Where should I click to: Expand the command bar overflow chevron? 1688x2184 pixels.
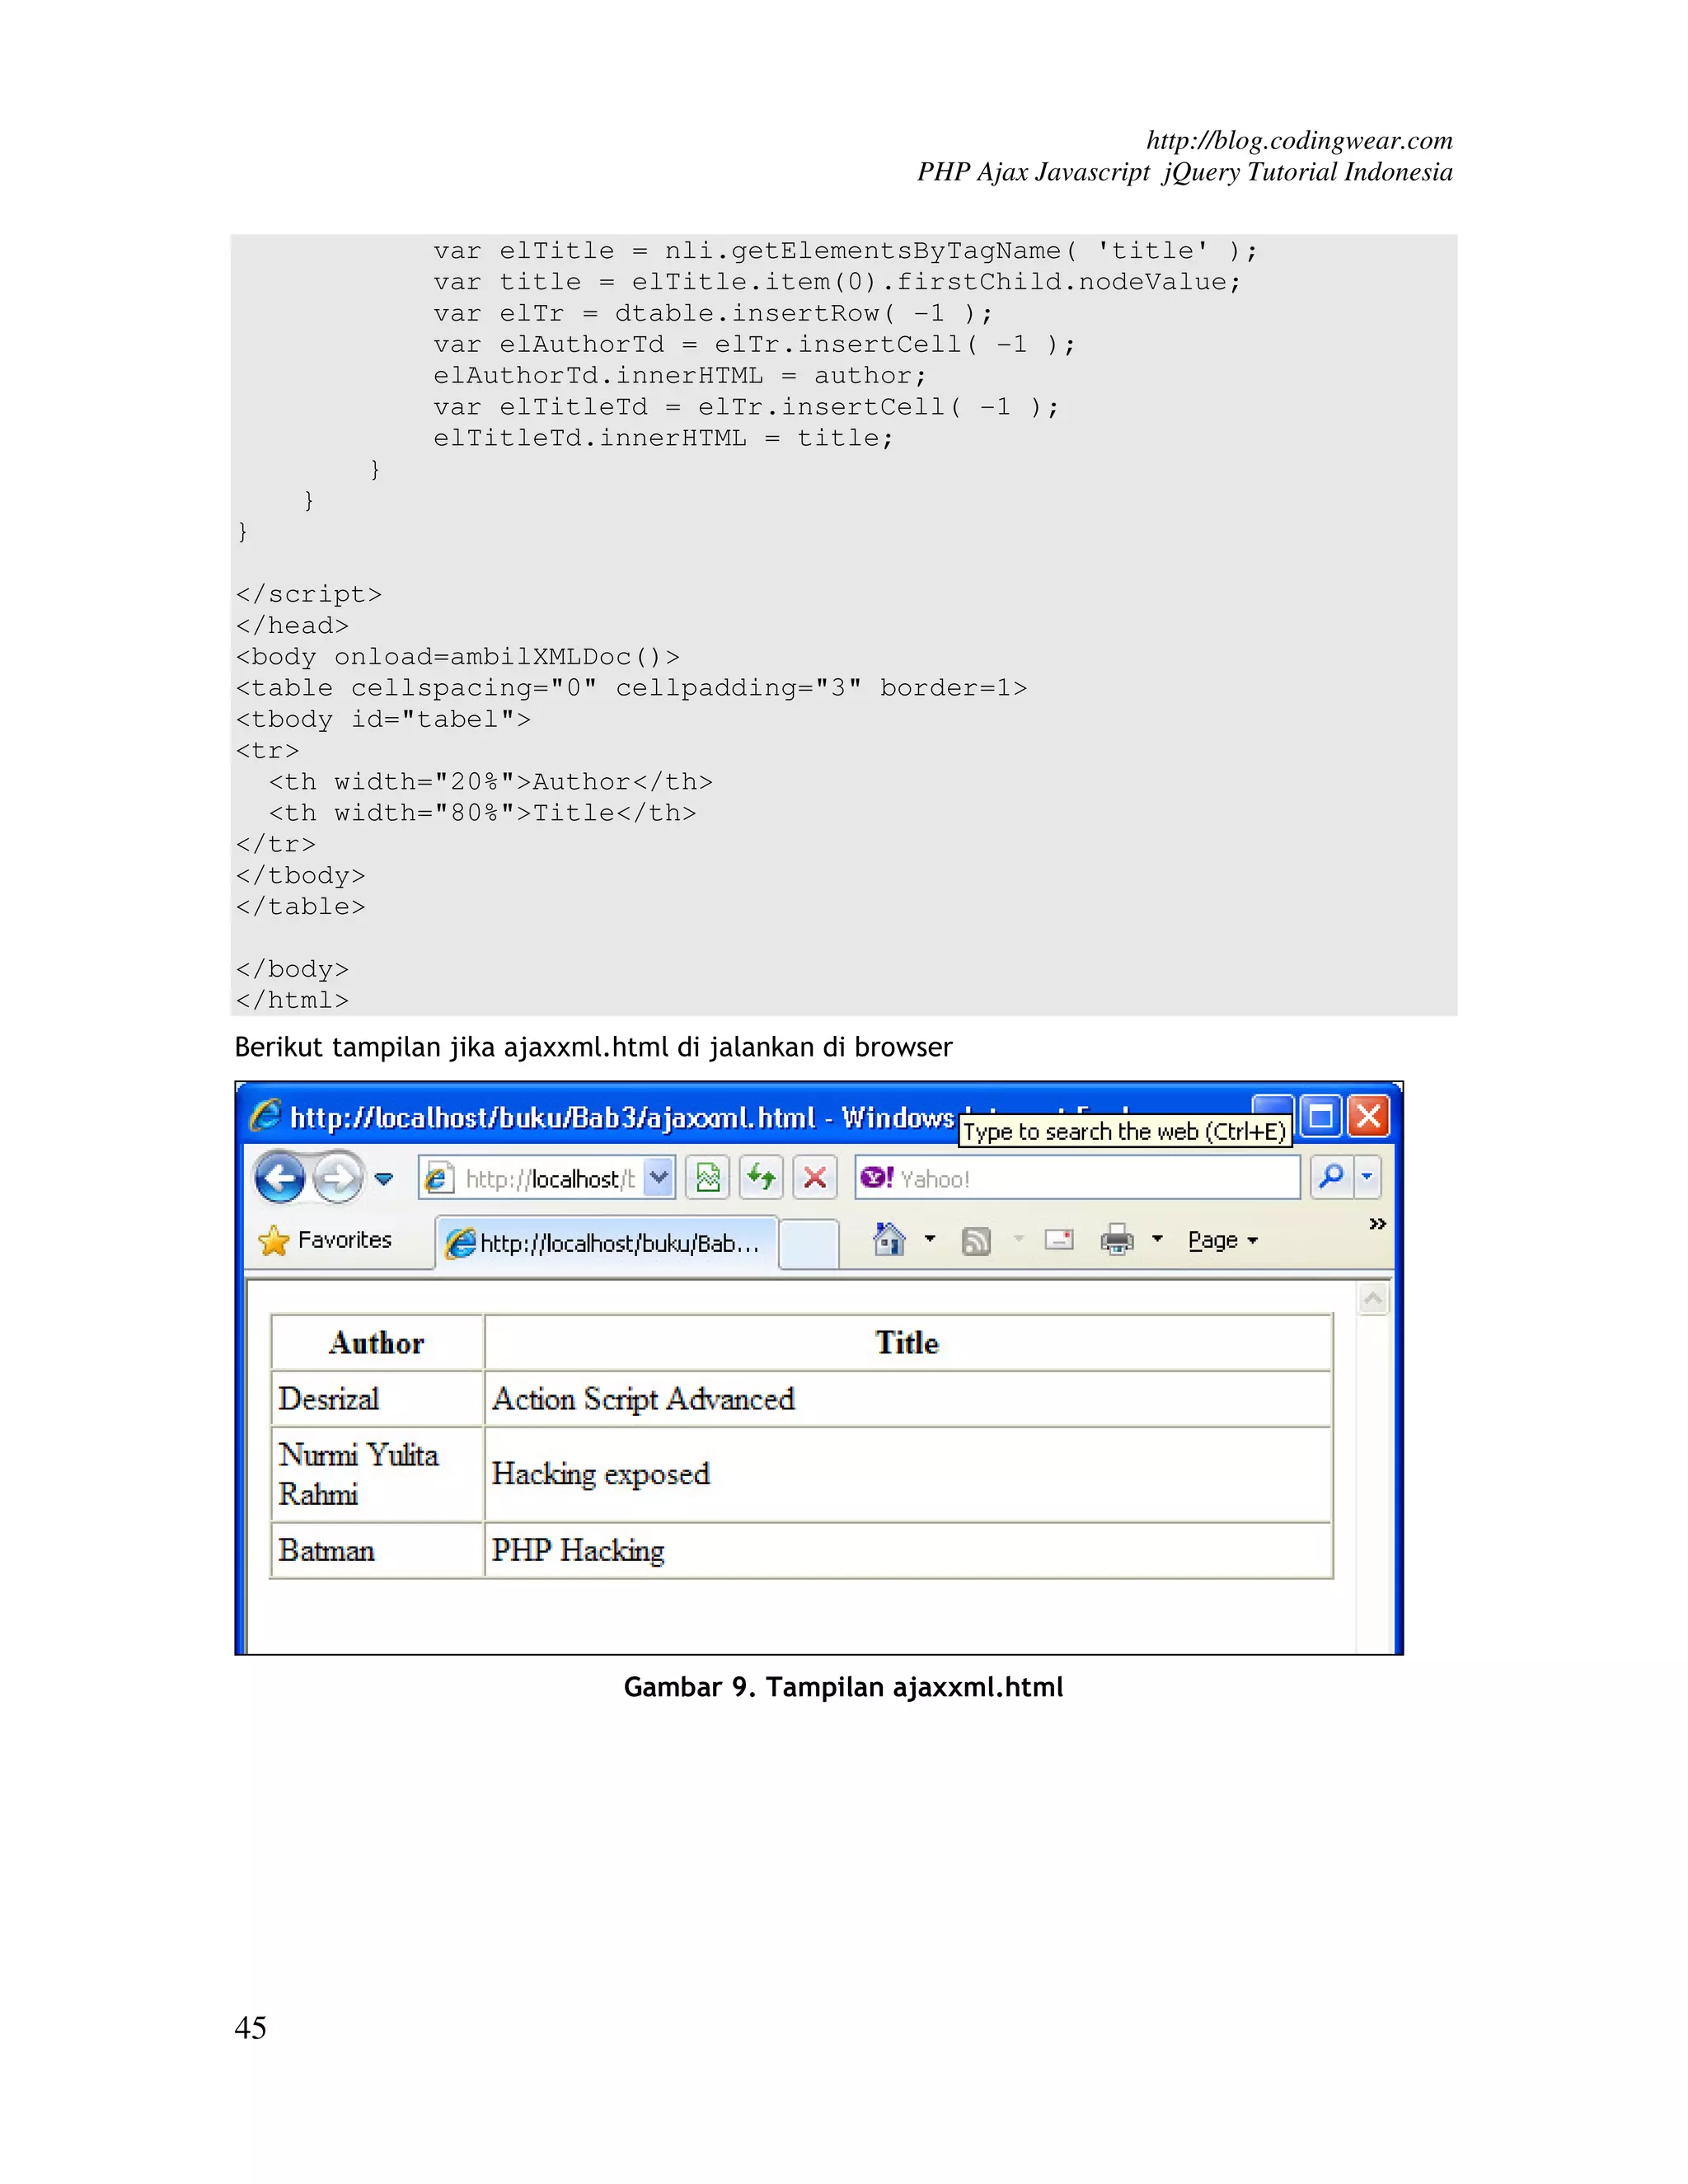pos(1377,1224)
